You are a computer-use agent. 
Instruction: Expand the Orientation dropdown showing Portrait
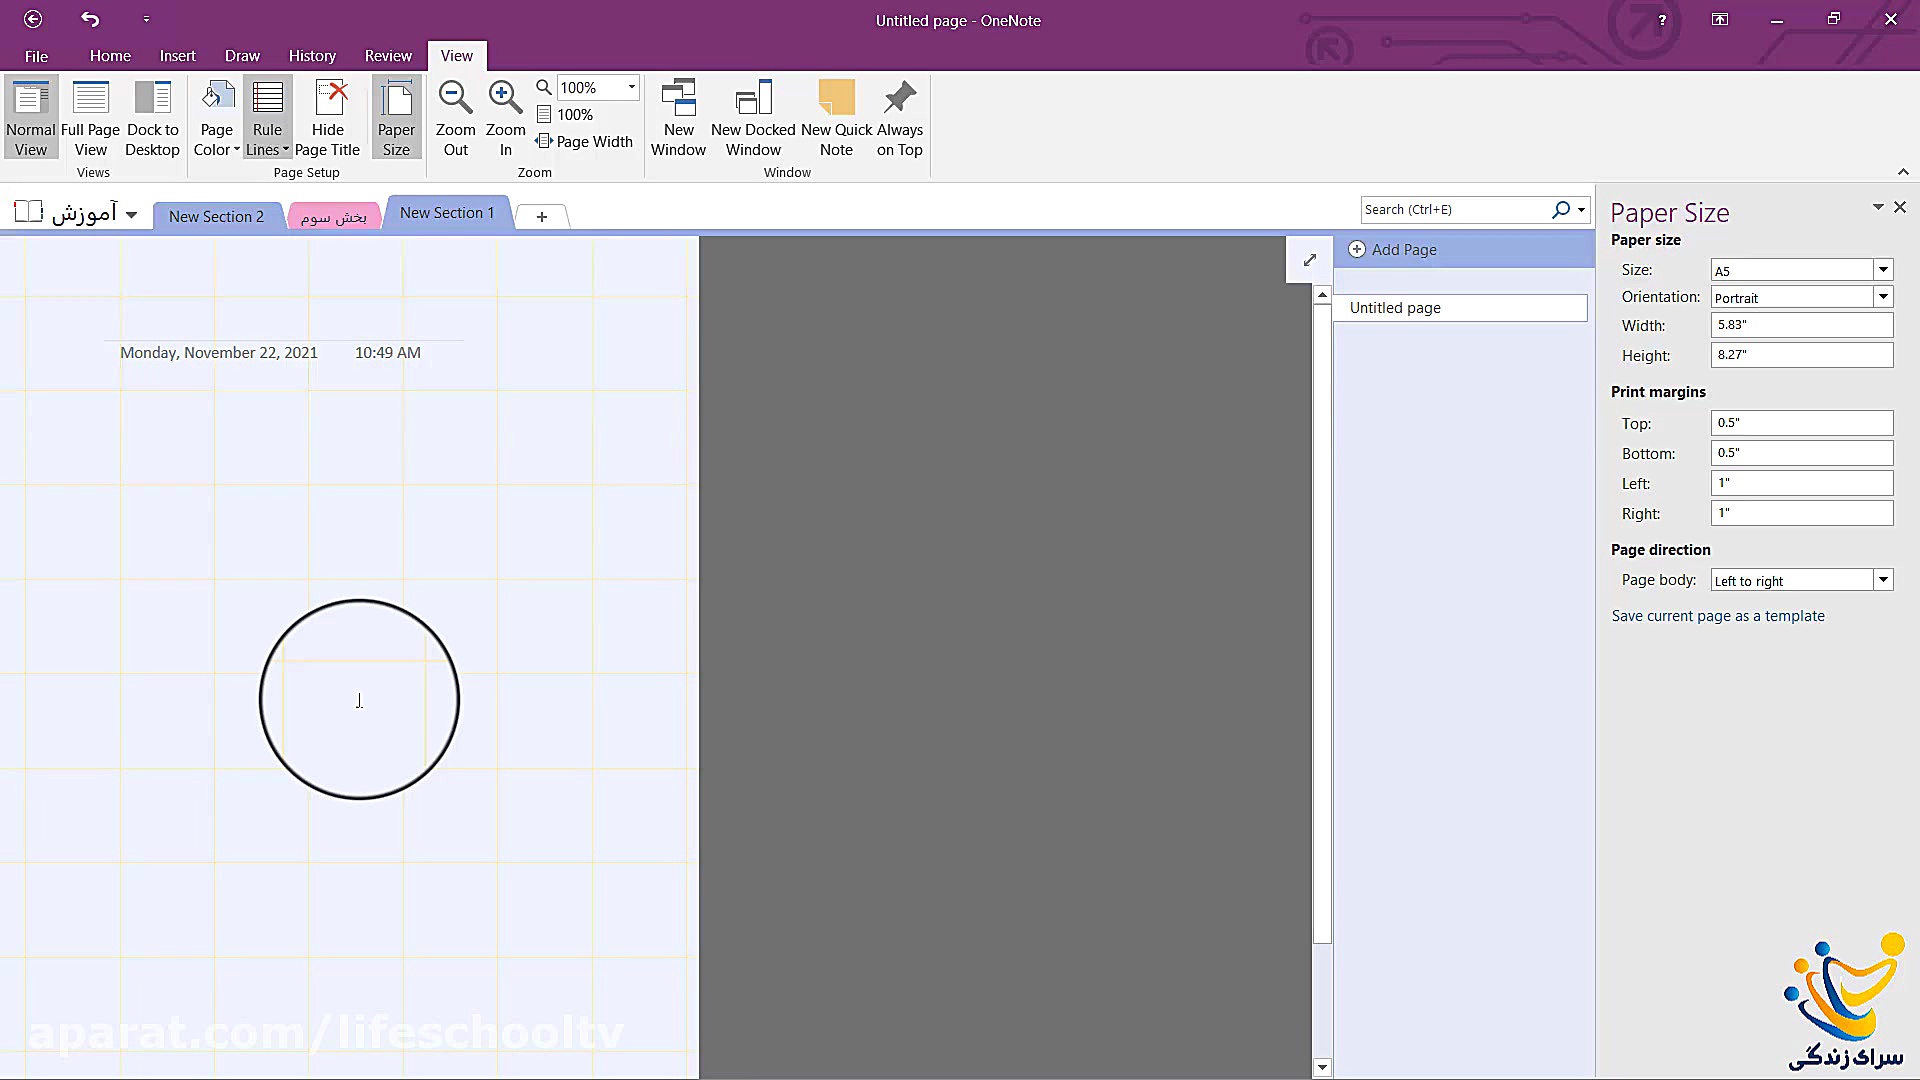pos(1883,297)
